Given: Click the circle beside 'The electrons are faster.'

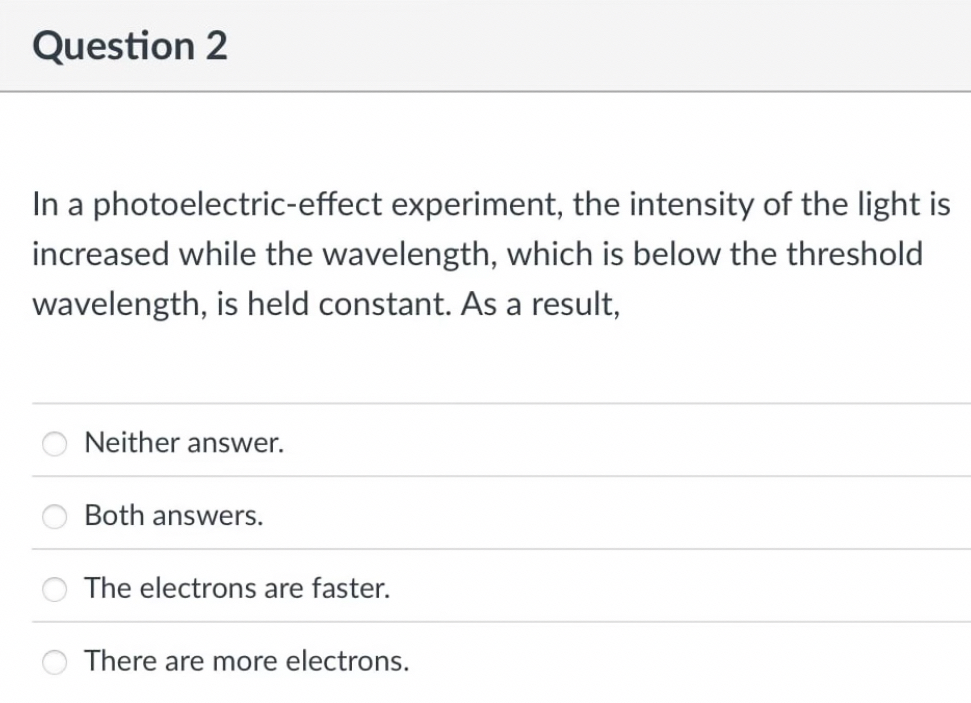Looking at the screenshot, I should pyautogui.click(x=56, y=589).
